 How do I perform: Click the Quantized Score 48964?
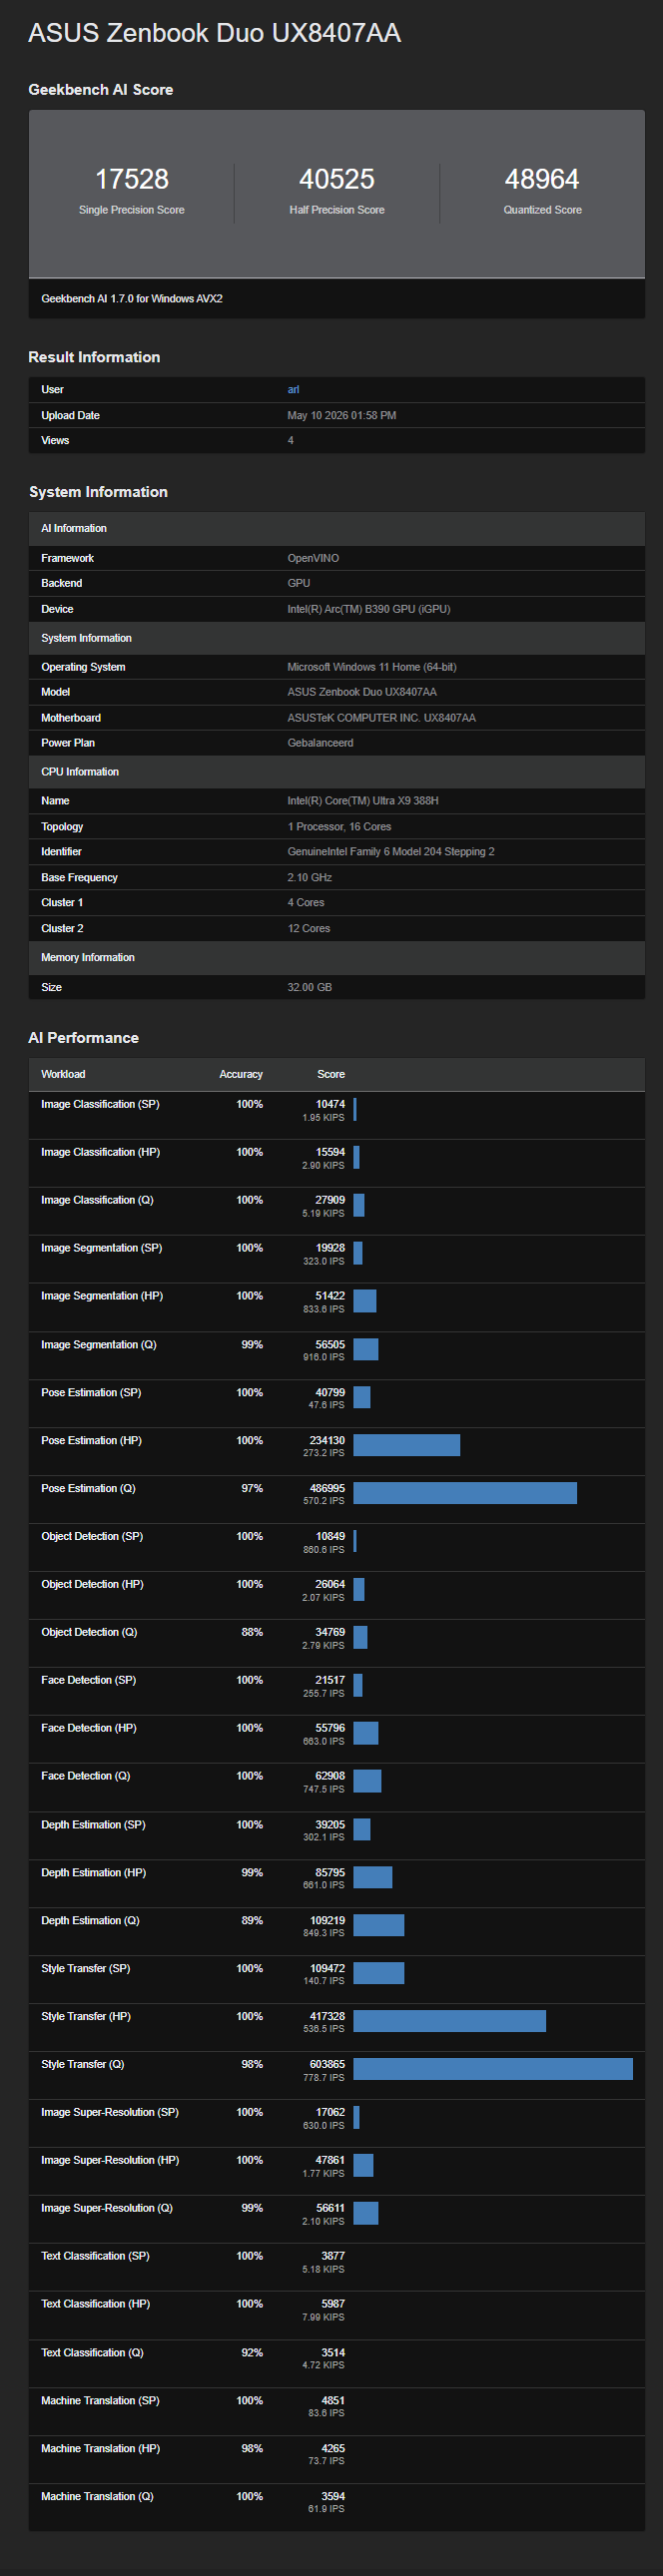coord(542,179)
